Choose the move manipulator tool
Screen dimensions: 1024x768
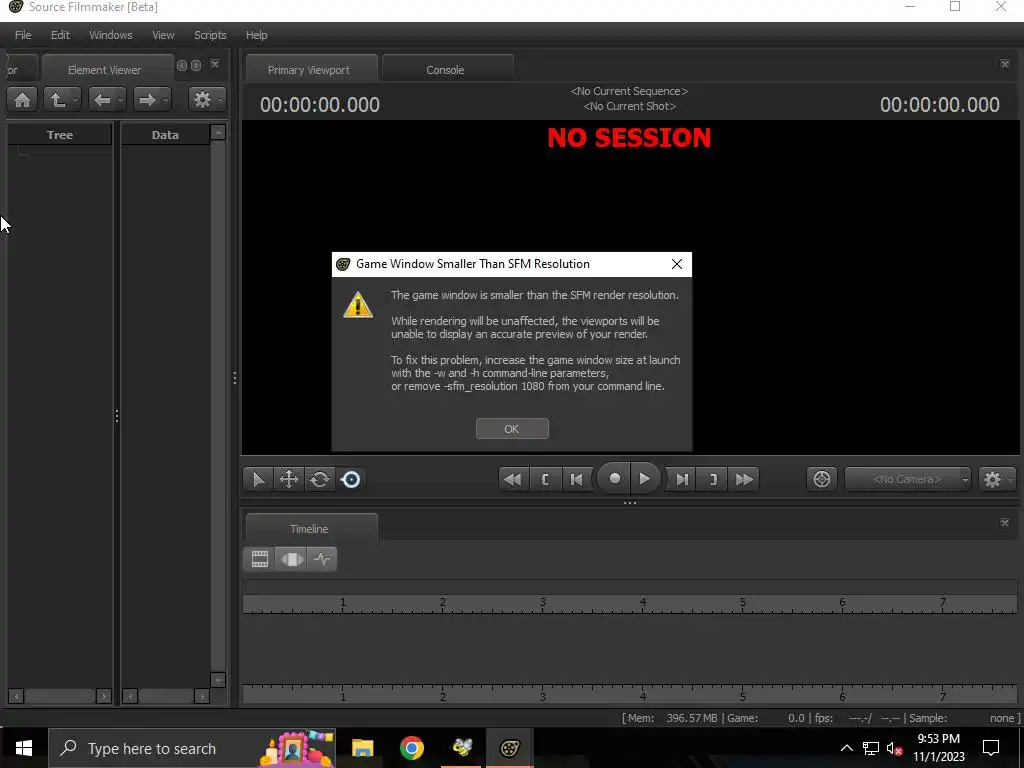(x=289, y=480)
